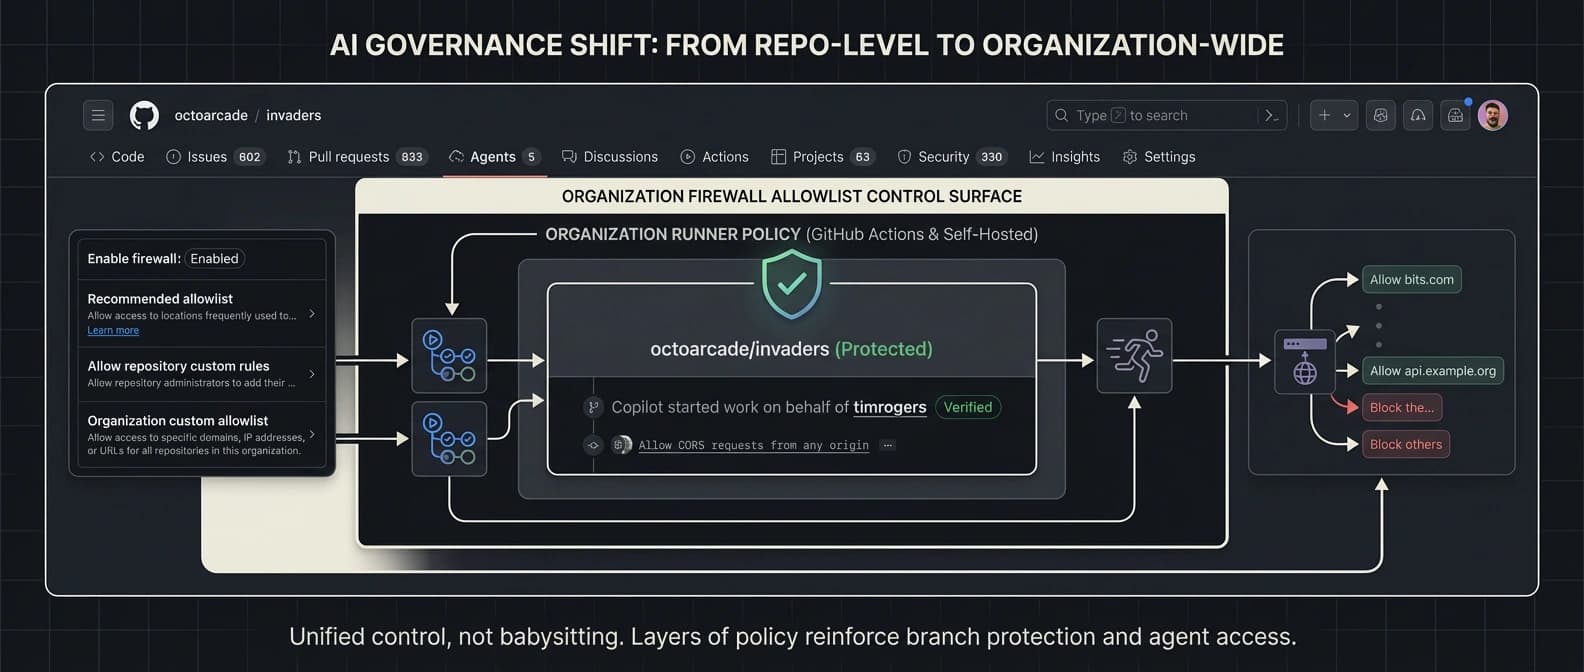The image size is (1584, 672).
Task: Click the green shield checkmark icon
Action: (792, 285)
